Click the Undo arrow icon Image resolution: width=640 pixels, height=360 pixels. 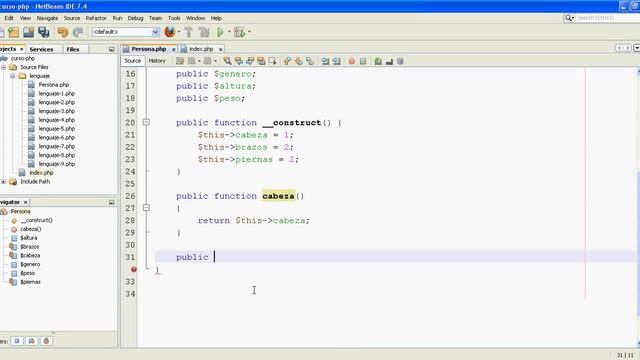coord(63,32)
